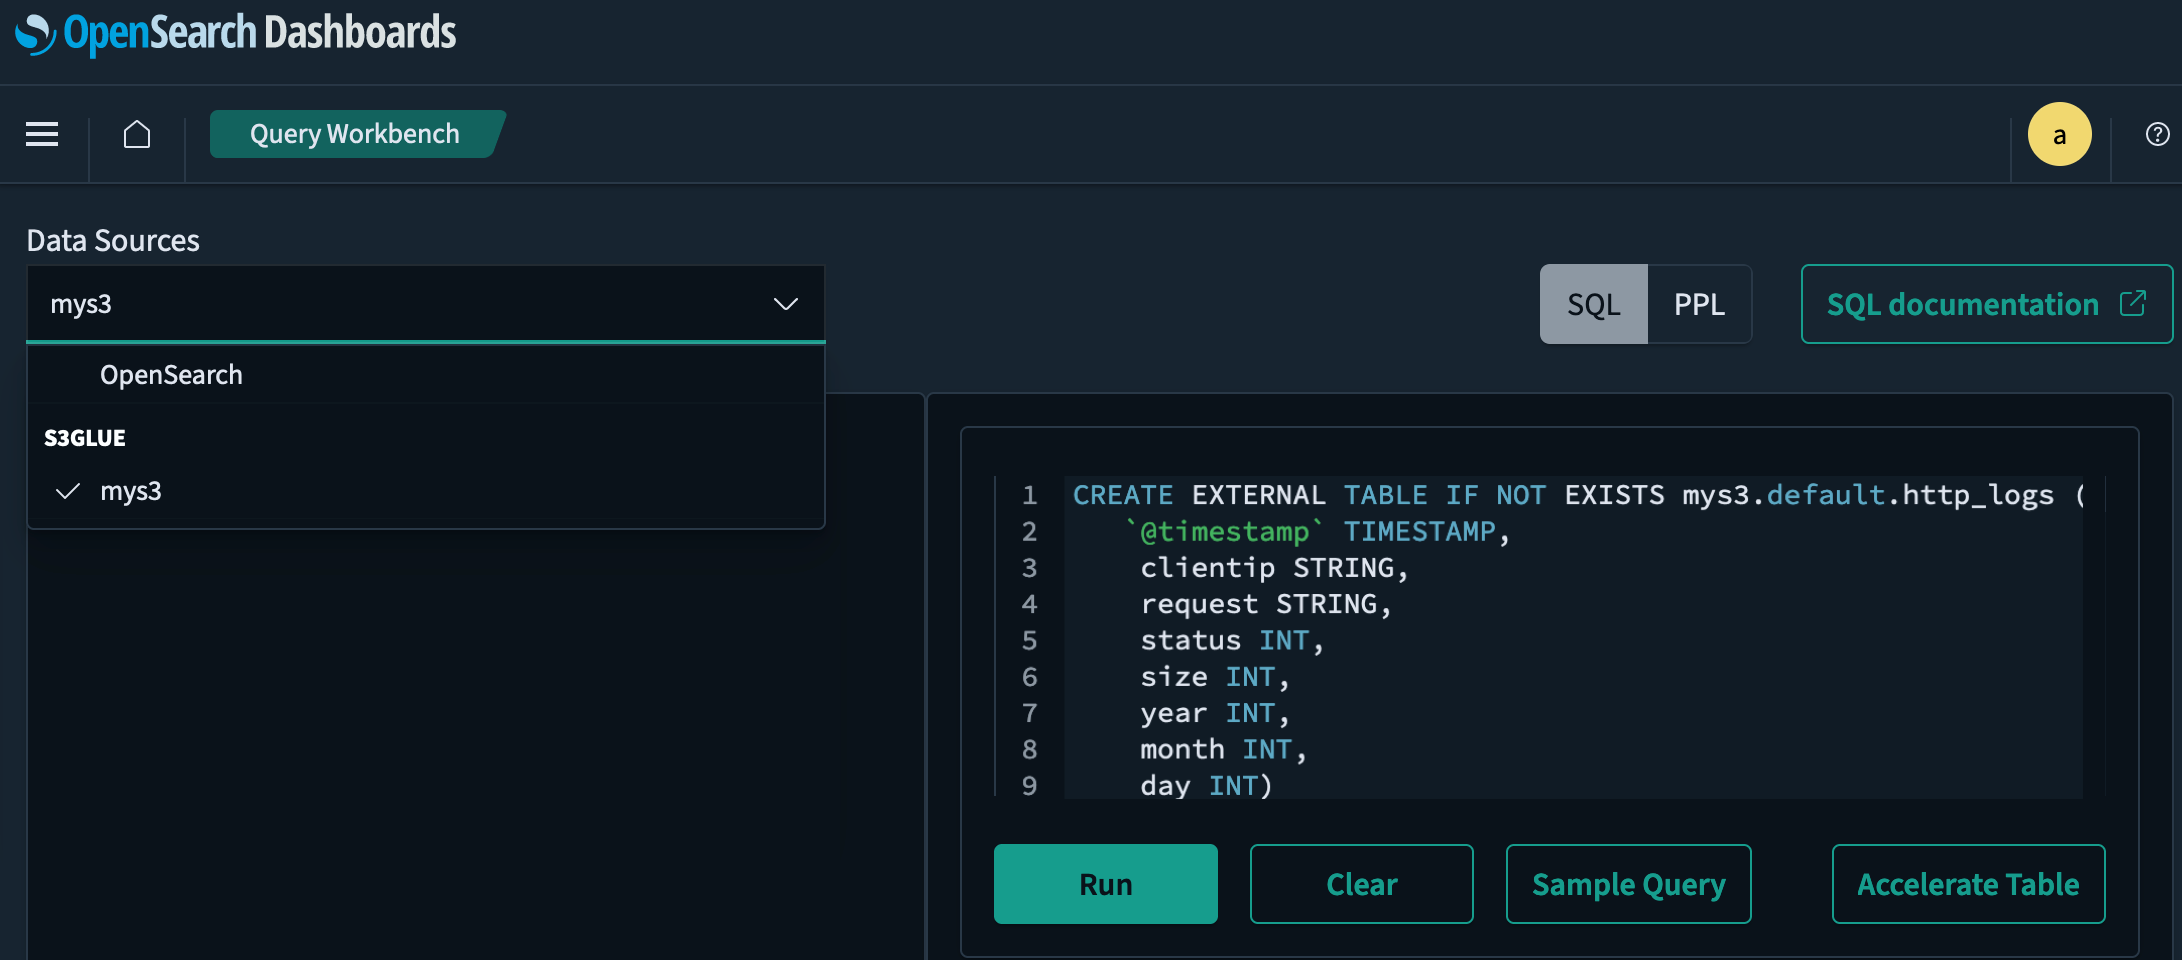Click the CREATE EXTERNAL TABLE line in editor
This screenshot has width=2182, height=960.
click(1580, 495)
